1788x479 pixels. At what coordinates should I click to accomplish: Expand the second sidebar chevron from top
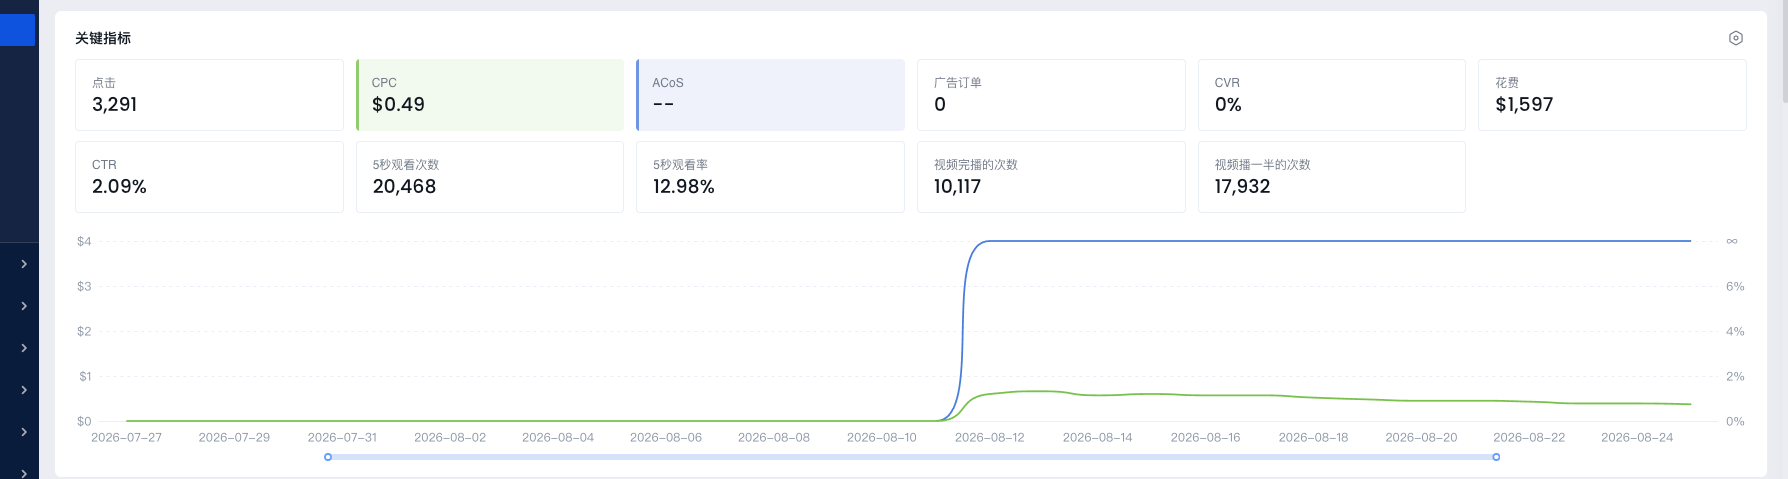coord(24,306)
